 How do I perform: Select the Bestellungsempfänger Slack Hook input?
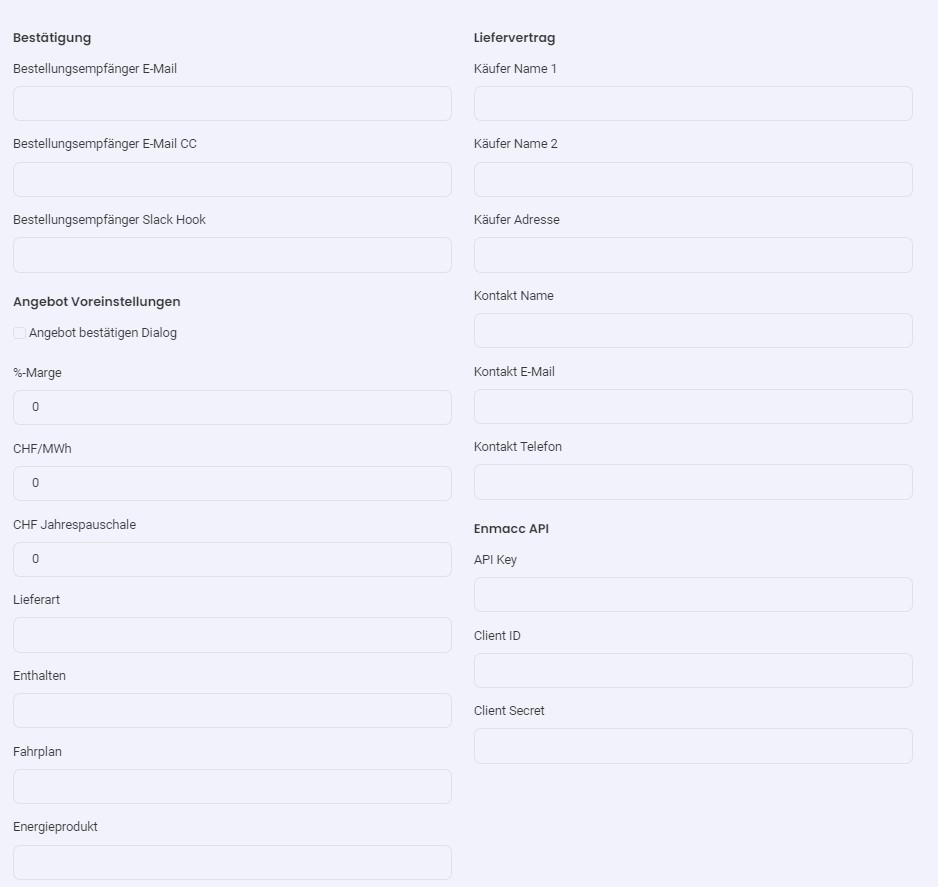[232, 255]
